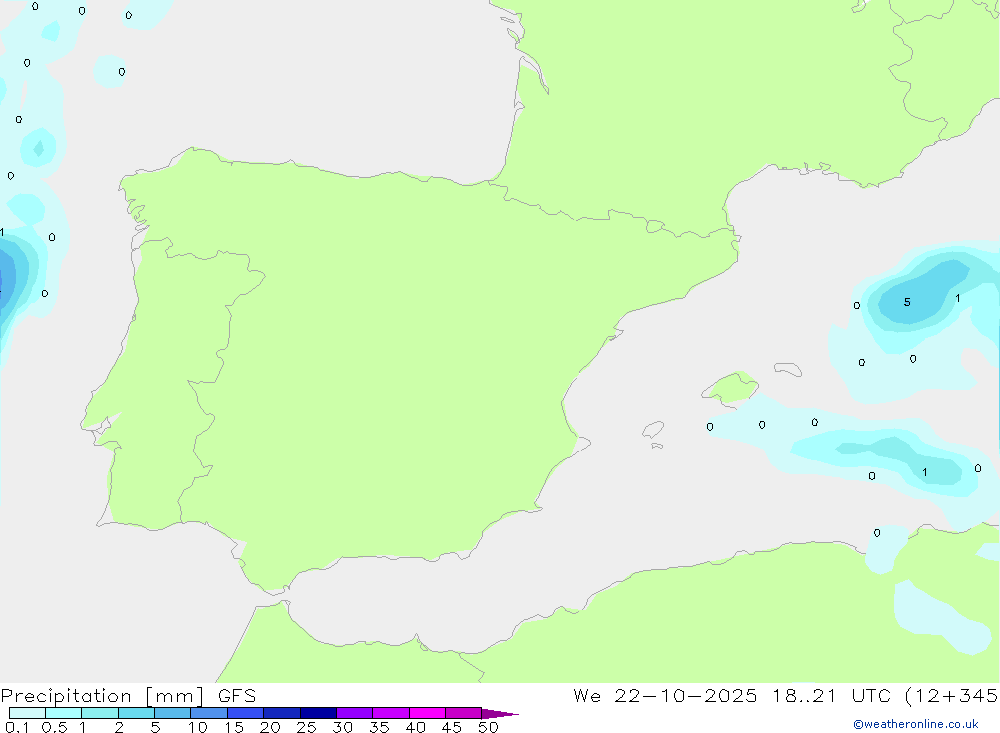Click the Ibiza island outline
This screenshot has height=733, width=1000.
point(653,430)
